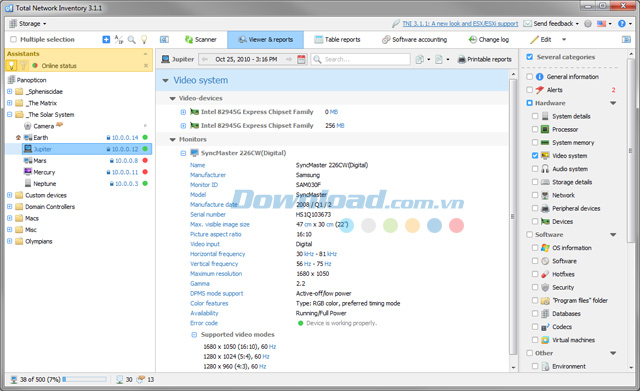Click Printable reports button
The width and height of the screenshot is (640, 391).
point(484,59)
